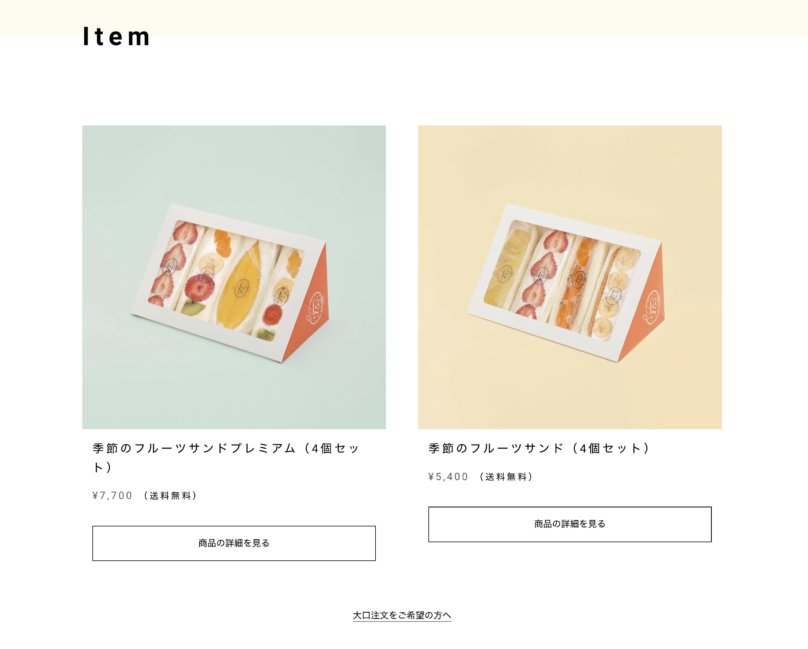Click the orange logo on premium box side
Screen dimensions: 808x649
pos(315,309)
